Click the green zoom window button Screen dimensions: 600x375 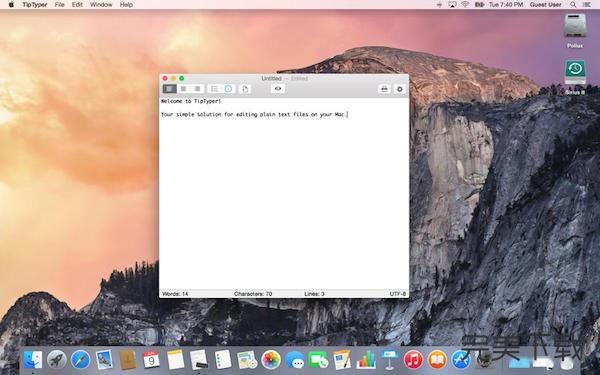[182, 78]
